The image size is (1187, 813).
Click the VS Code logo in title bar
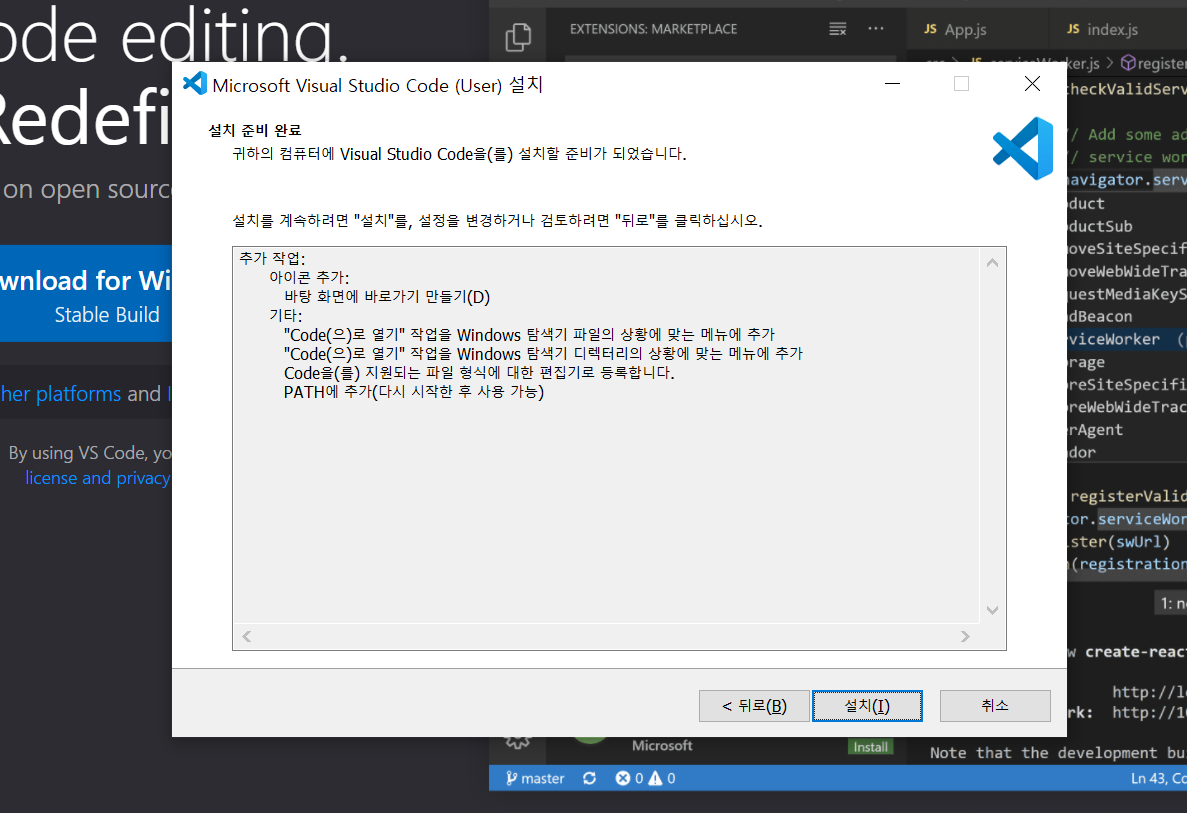tap(195, 83)
